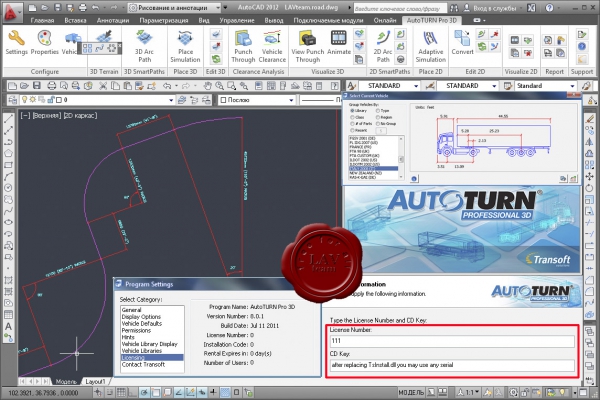Select the Multiline Text 'A' tool
The image size is (600, 400).
(x=8, y=327)
